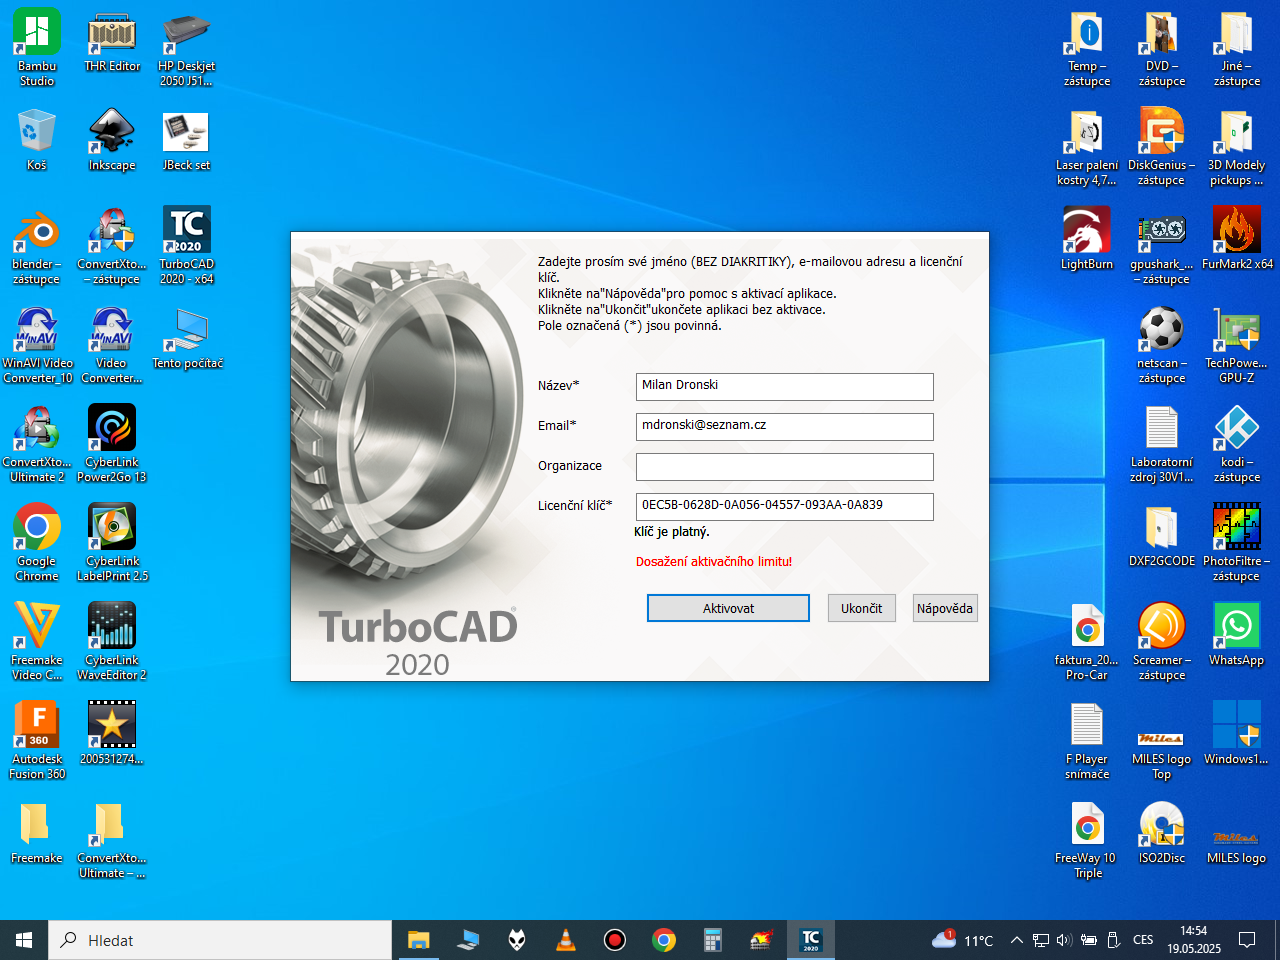Open Nápověda help in activation dialog
The height and width of the screenshot is (960, 1280).
coord(945,608)
